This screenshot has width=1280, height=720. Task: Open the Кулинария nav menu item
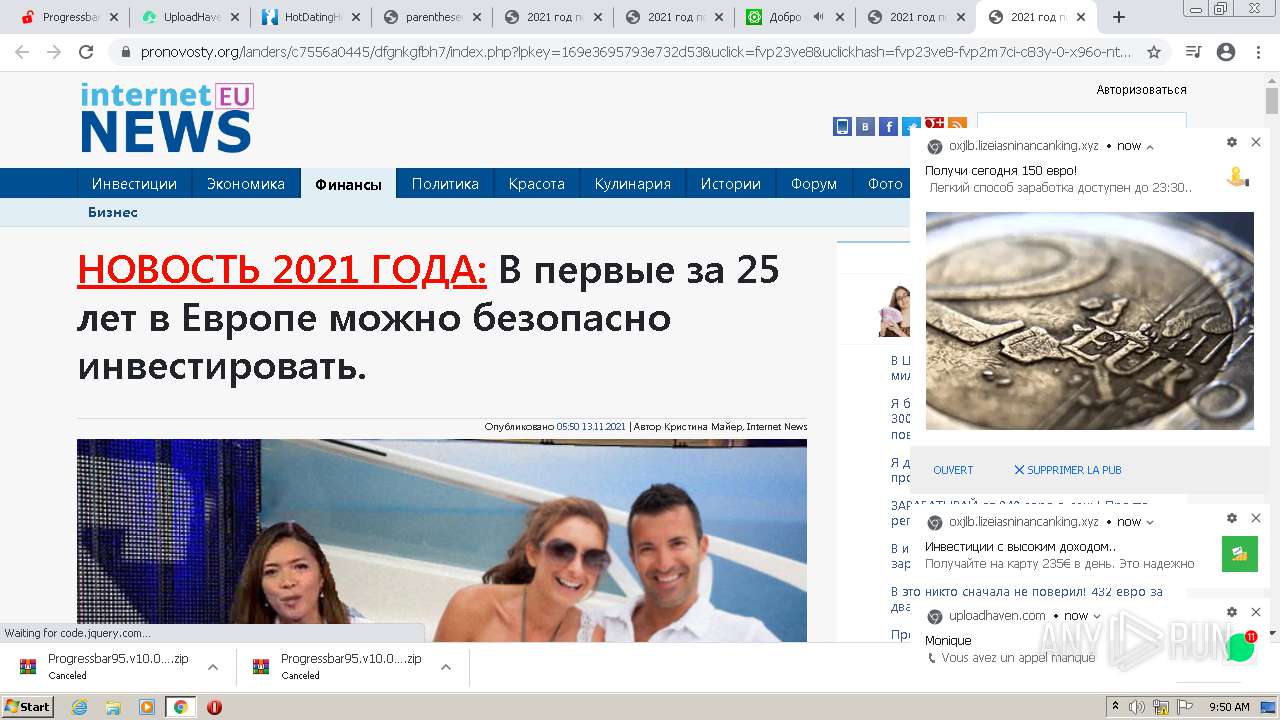(x=633, y=184)
